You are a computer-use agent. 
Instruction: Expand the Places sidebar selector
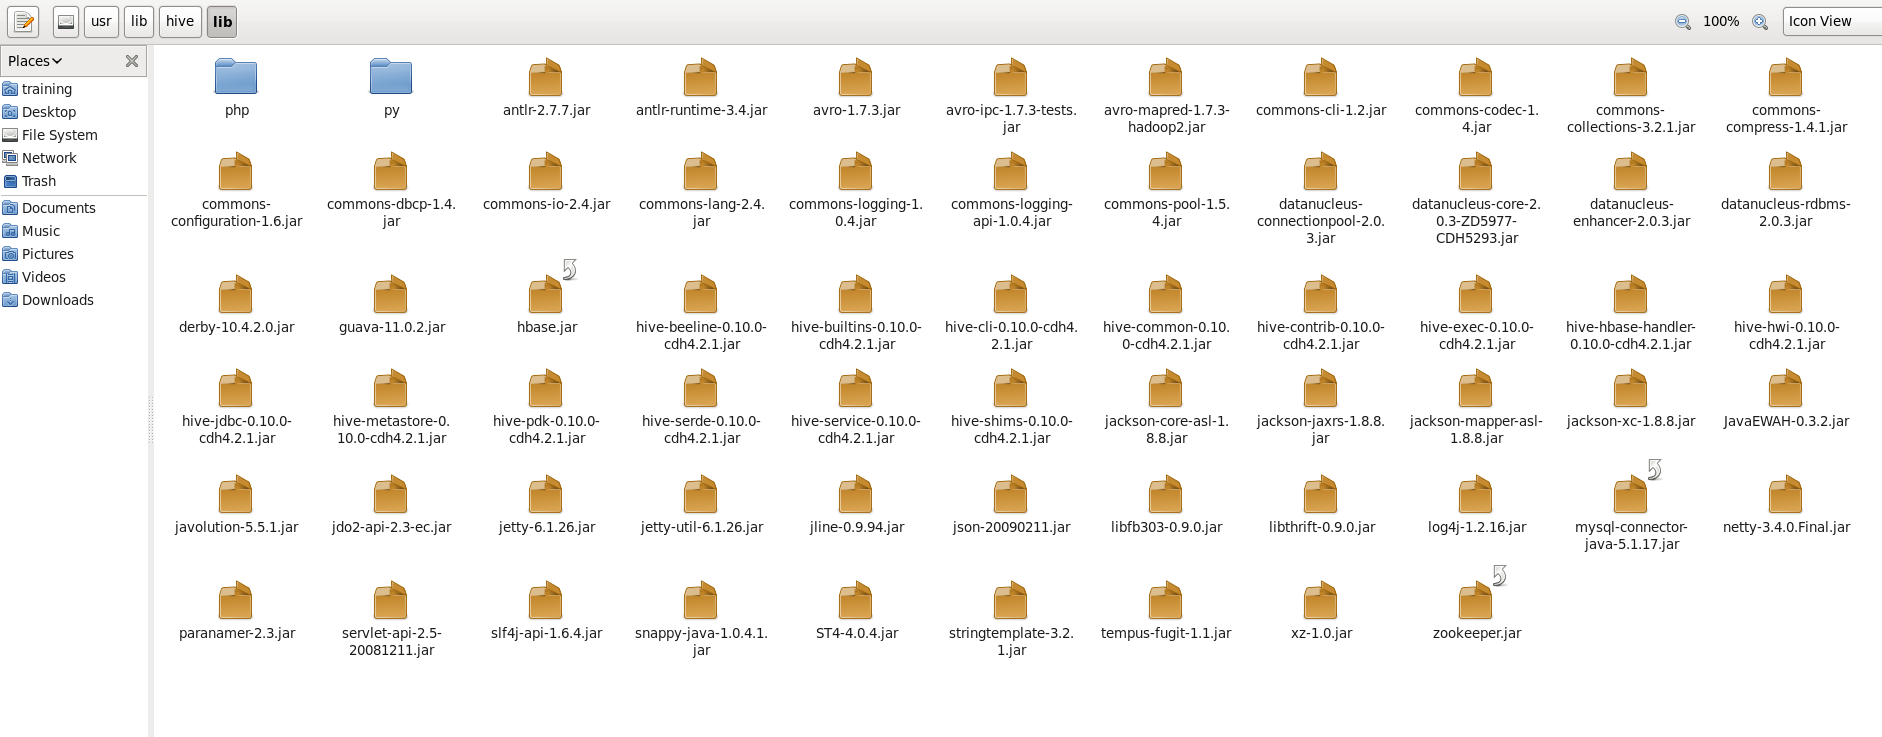pos(35,61)
